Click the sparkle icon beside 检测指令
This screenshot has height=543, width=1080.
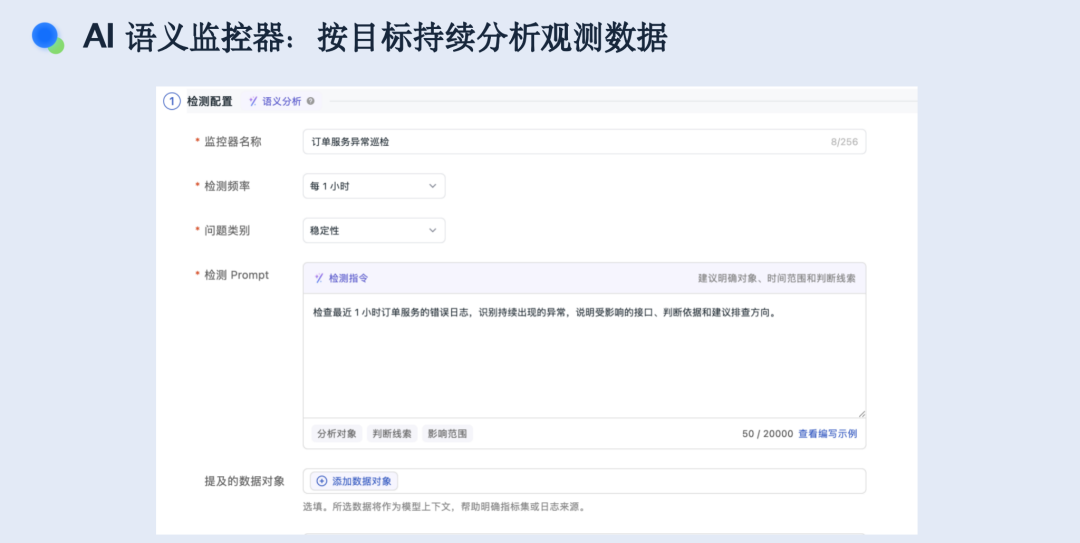[x=319, y=278]
